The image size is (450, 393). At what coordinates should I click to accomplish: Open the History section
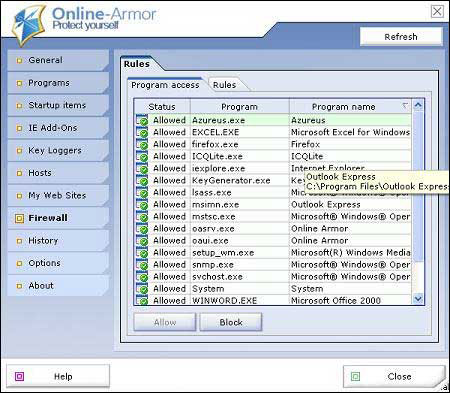tap(58, 240)
